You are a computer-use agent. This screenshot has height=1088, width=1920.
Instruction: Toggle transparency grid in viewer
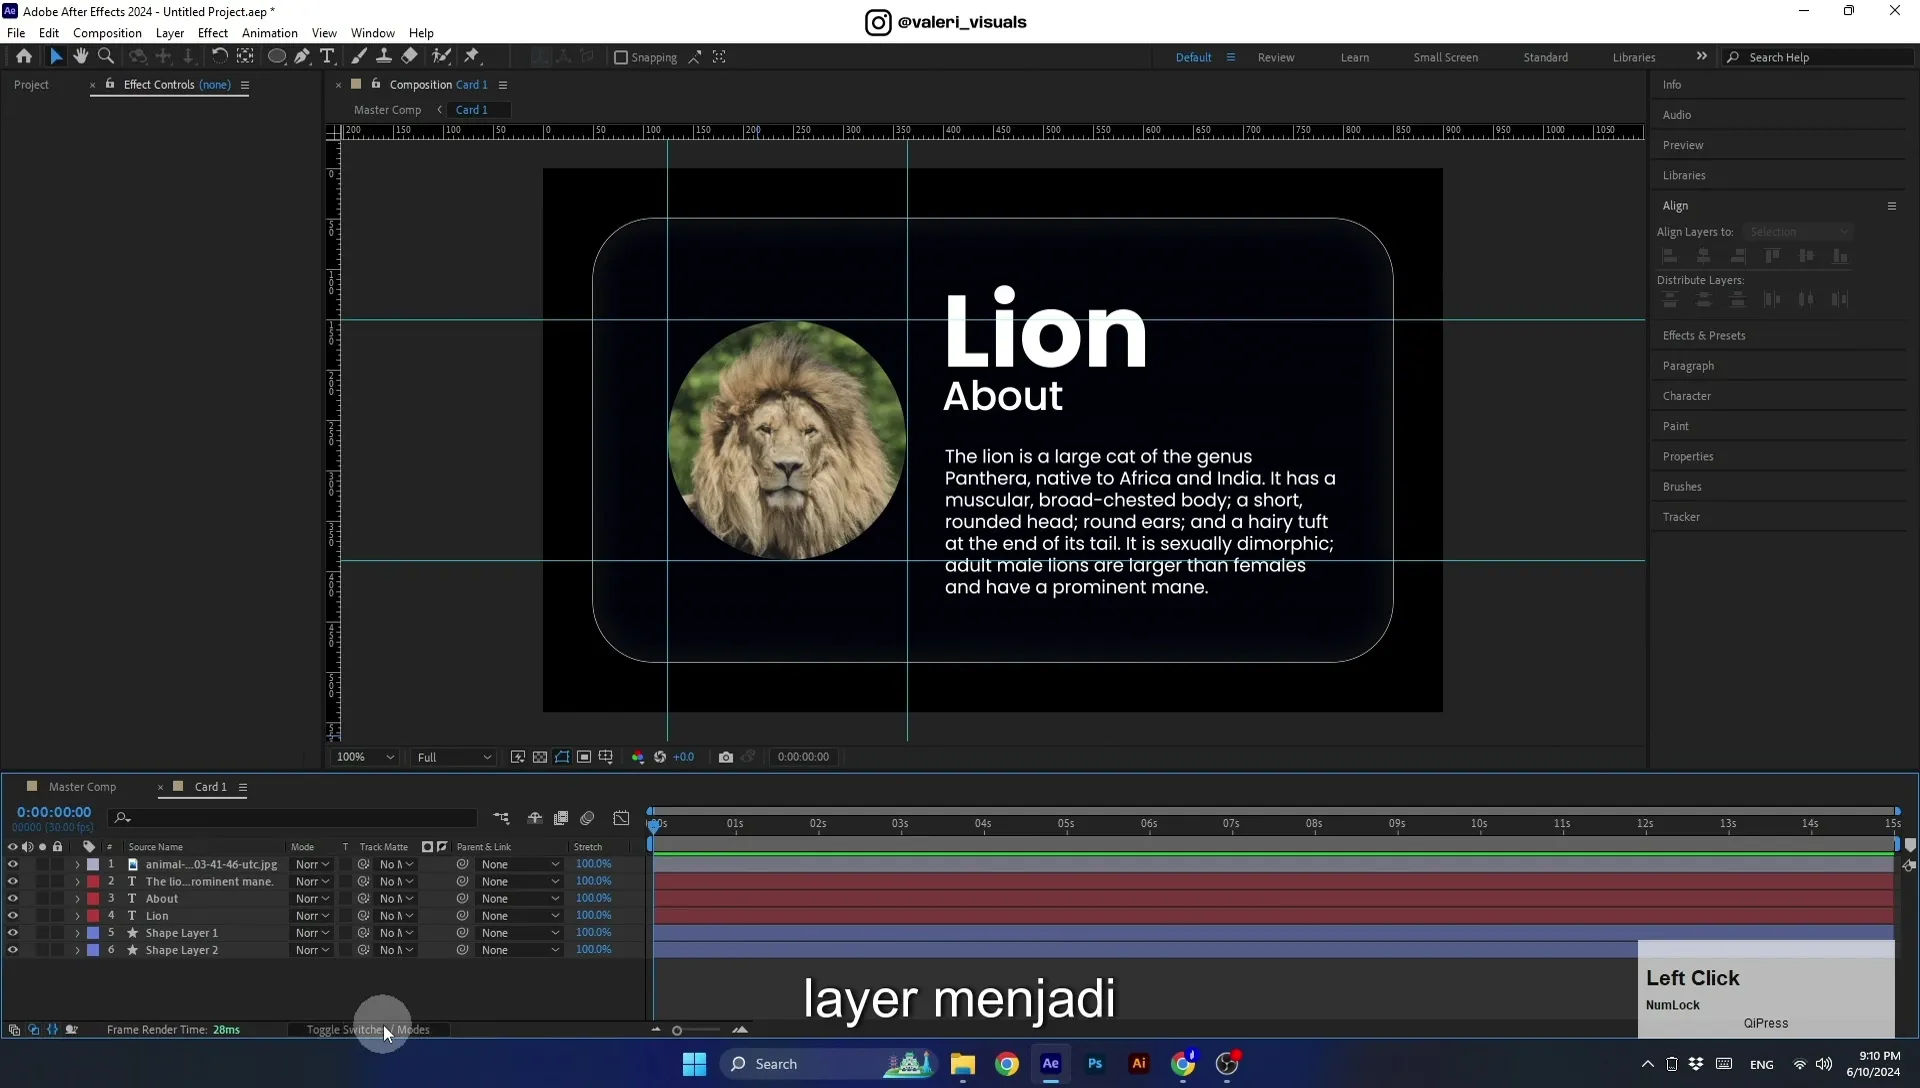540,757
